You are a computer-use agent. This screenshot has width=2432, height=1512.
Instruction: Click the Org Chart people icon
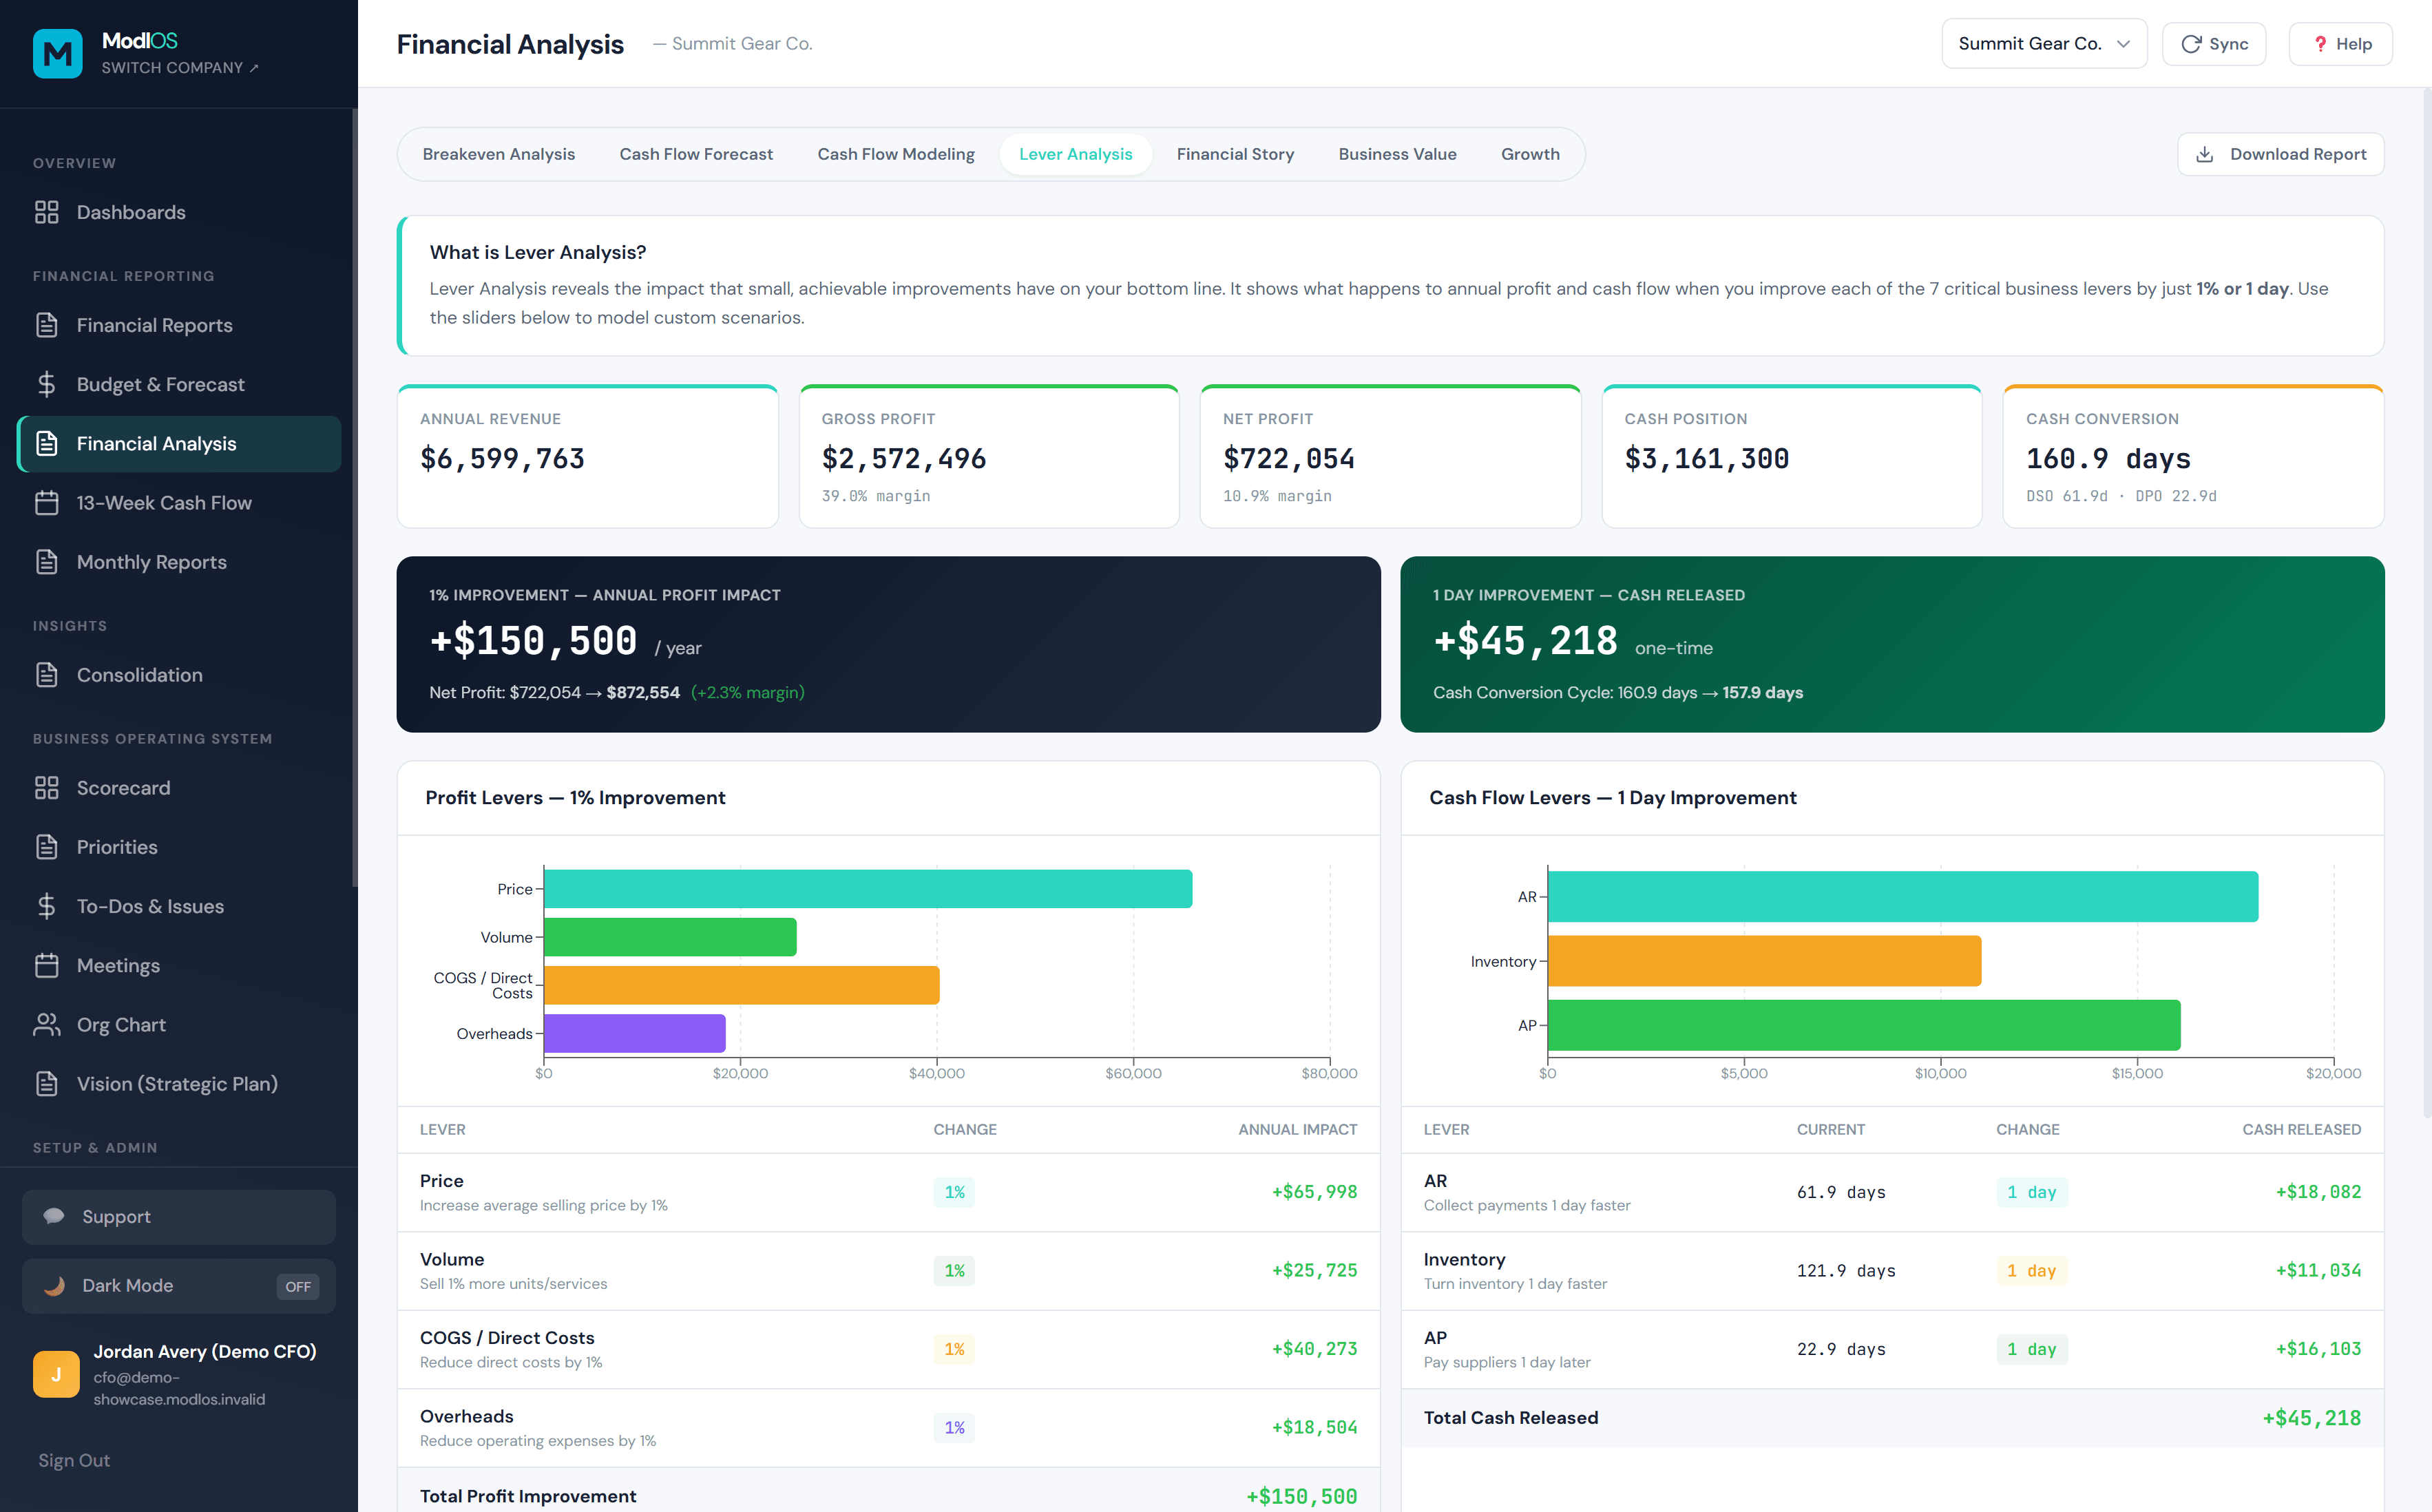46,1025
